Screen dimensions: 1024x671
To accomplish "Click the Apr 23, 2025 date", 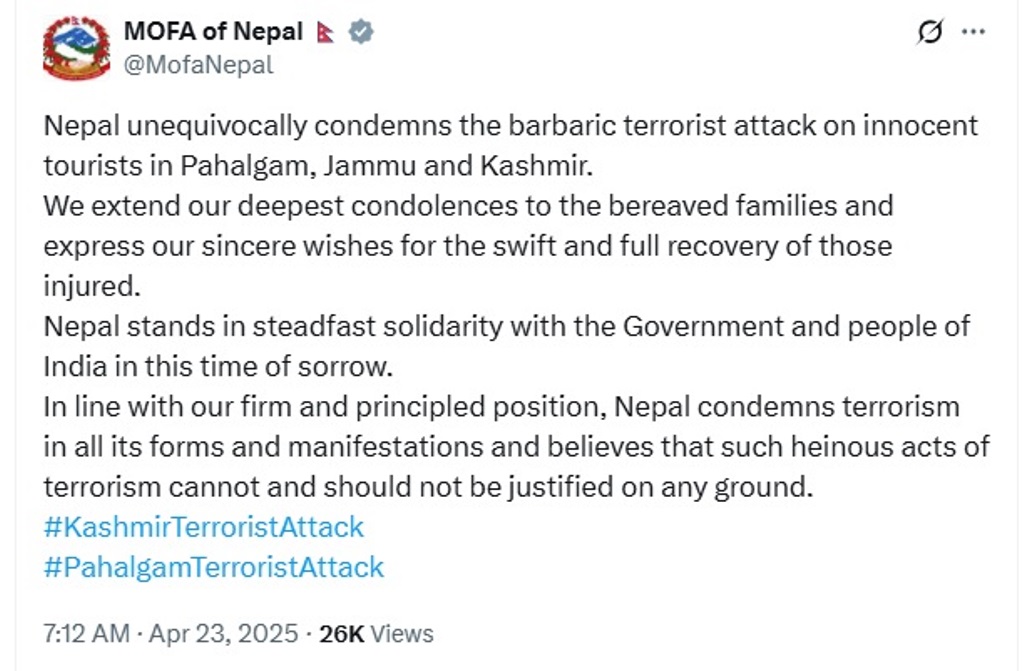I will (223, 634).
